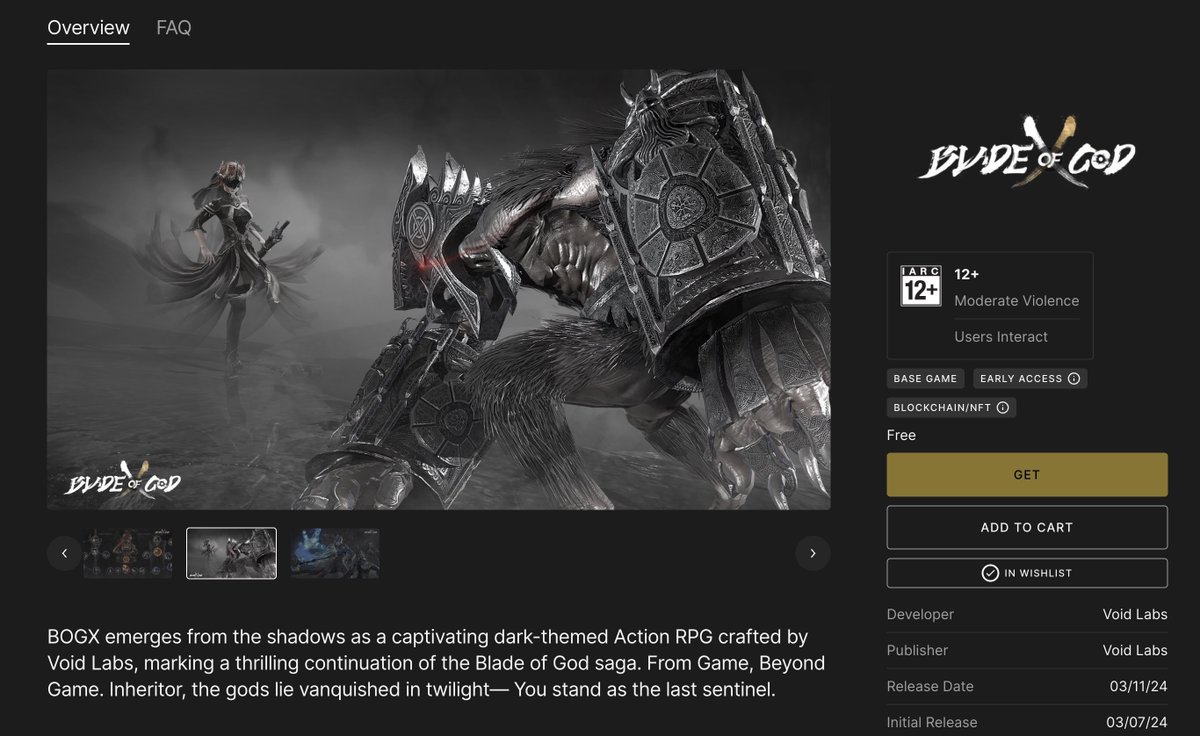Click the Users Interact descriptor
The height and width of the screenshot is (736, 1200).
[x=1001, y=337]
